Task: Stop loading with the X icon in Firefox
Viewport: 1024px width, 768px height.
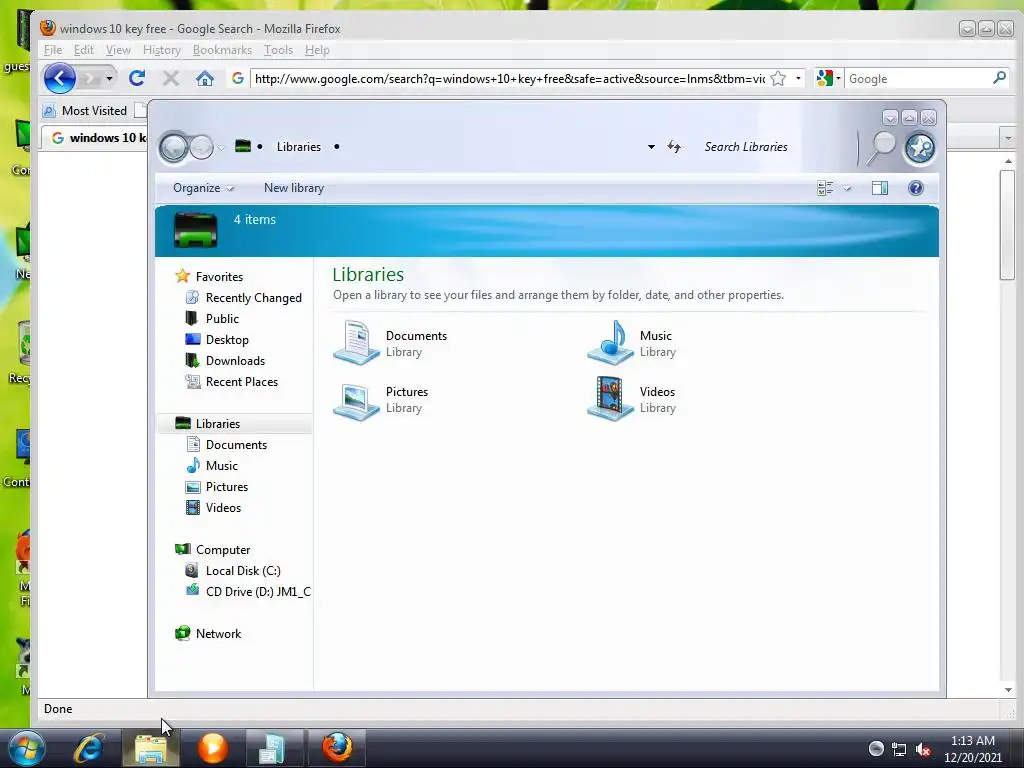Action: [171, 79]
